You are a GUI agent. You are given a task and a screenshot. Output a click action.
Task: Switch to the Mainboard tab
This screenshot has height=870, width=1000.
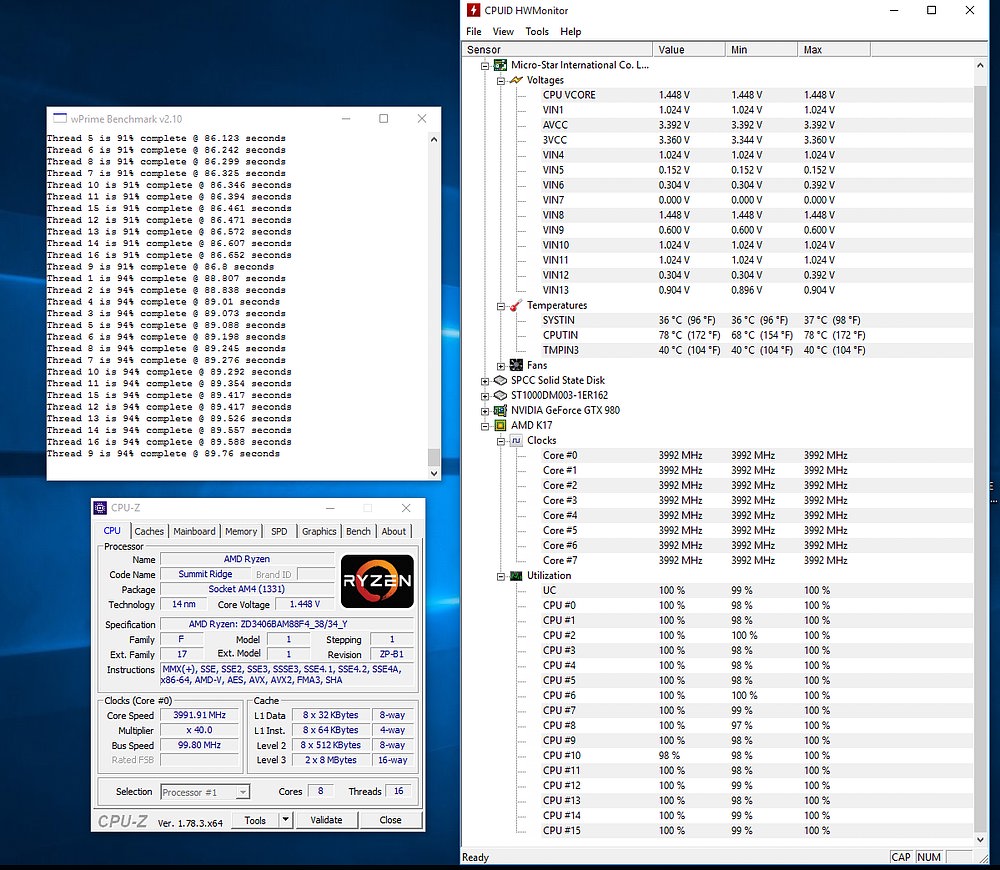[x=195, y=531]
